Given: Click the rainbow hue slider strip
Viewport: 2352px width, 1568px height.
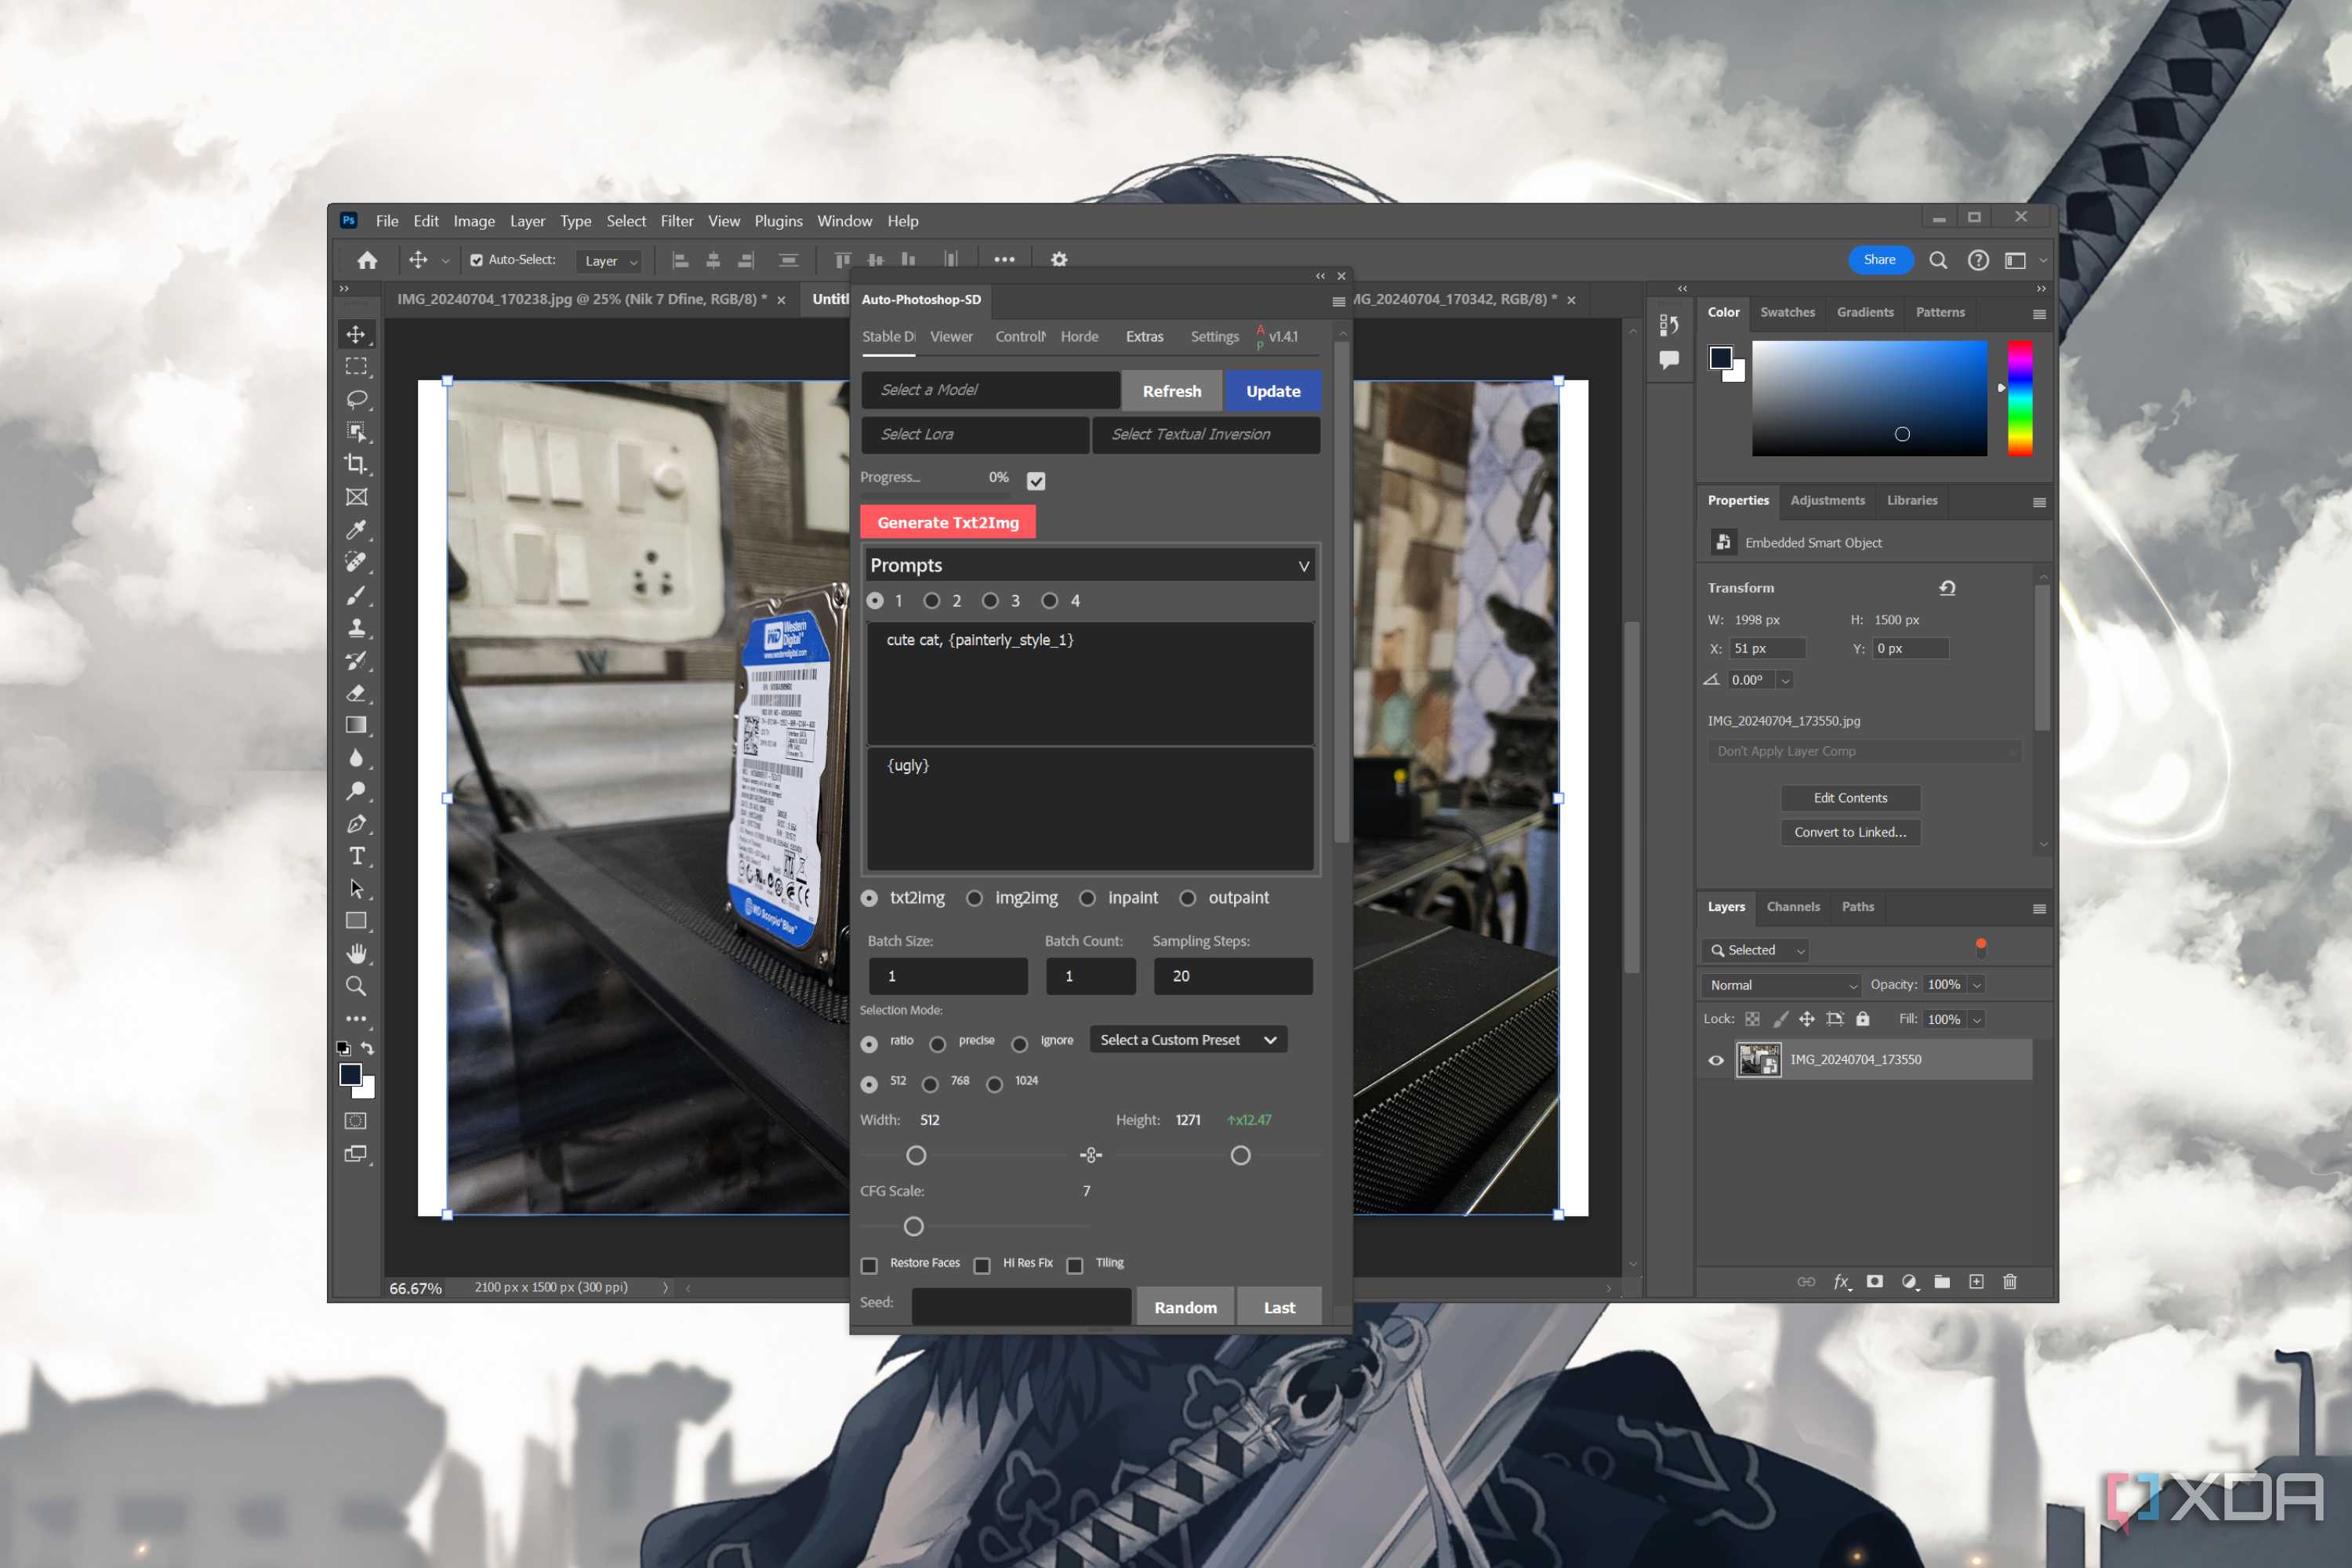Looking at the screenshot, I should point(2020,398).
